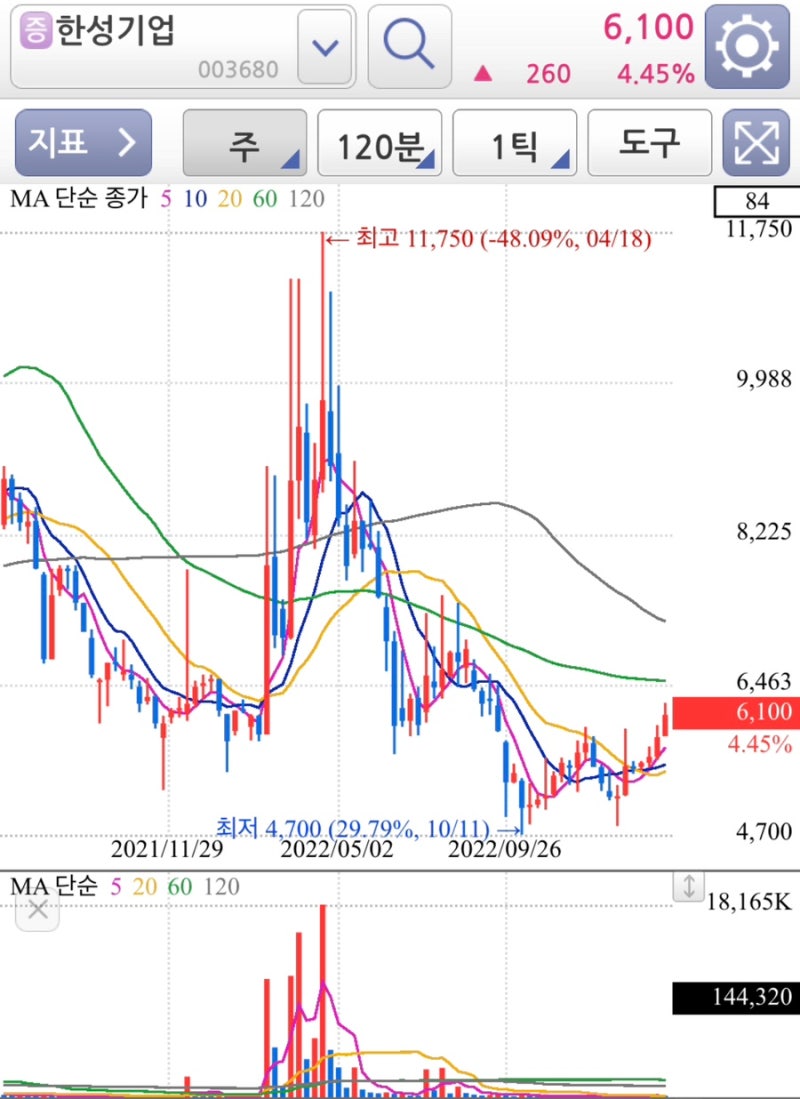This screenshot has width=800, height=1099.
Task: Click MA 단순 종가 price legend label
Action: (79, 199)
